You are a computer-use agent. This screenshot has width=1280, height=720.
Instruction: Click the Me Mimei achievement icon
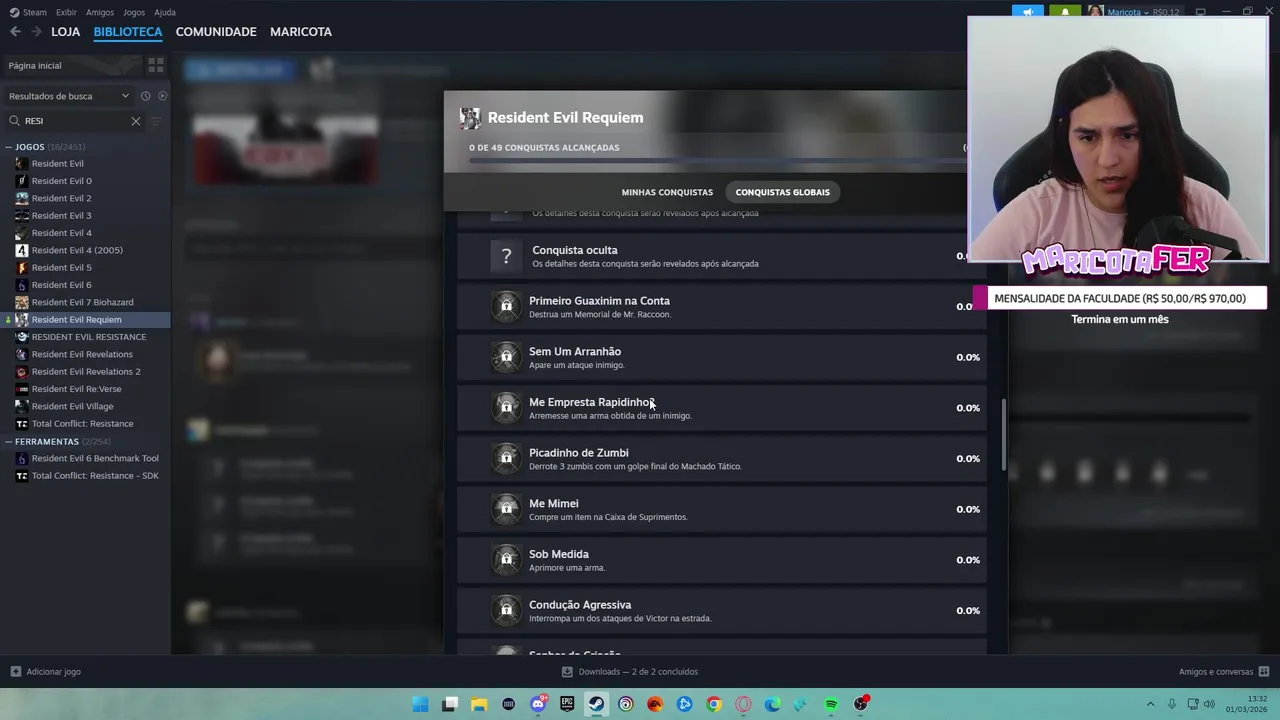point(506,509)
